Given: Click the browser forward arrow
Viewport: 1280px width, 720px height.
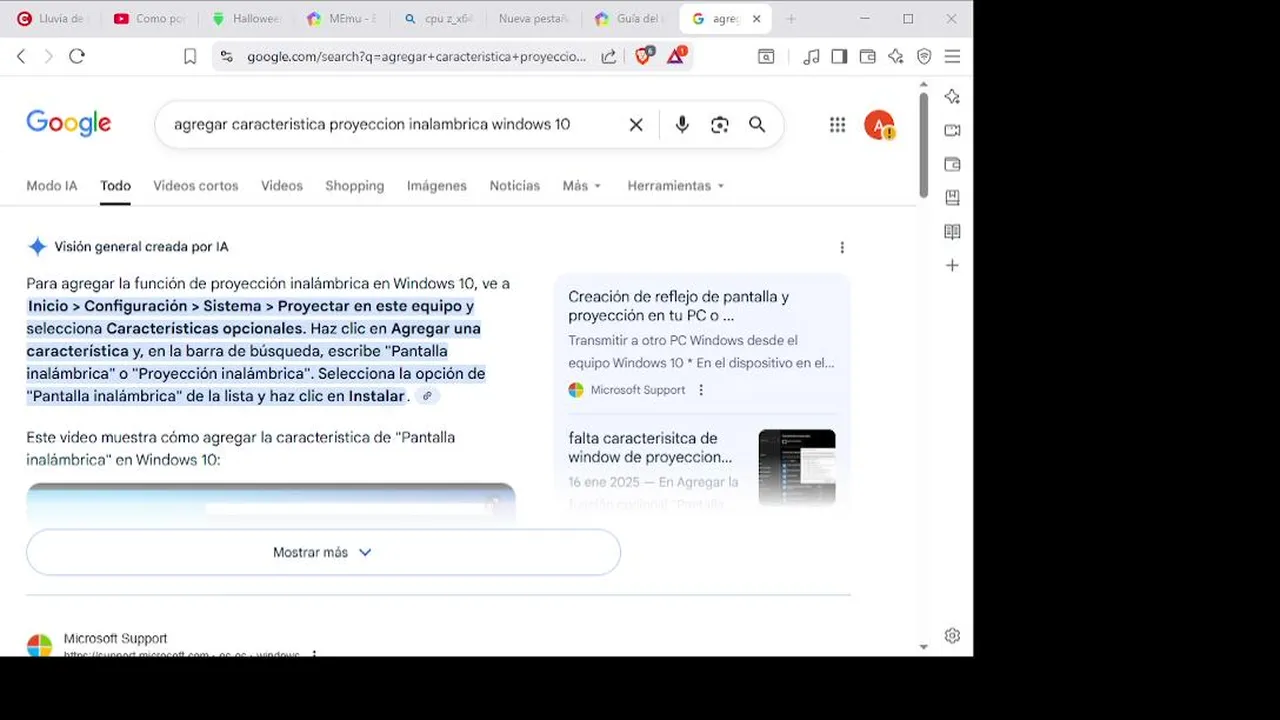Looking at the screenshot, I should pyautogui.click(x=48, y=57).
